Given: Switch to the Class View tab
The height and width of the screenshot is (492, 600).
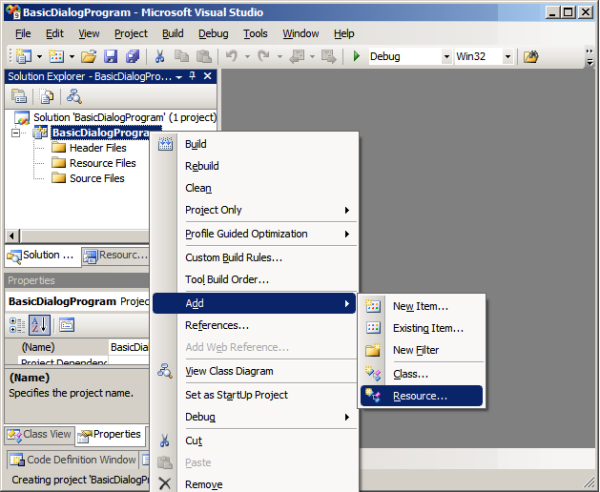Looking at the screenshot, I should (x=40, y=435).
